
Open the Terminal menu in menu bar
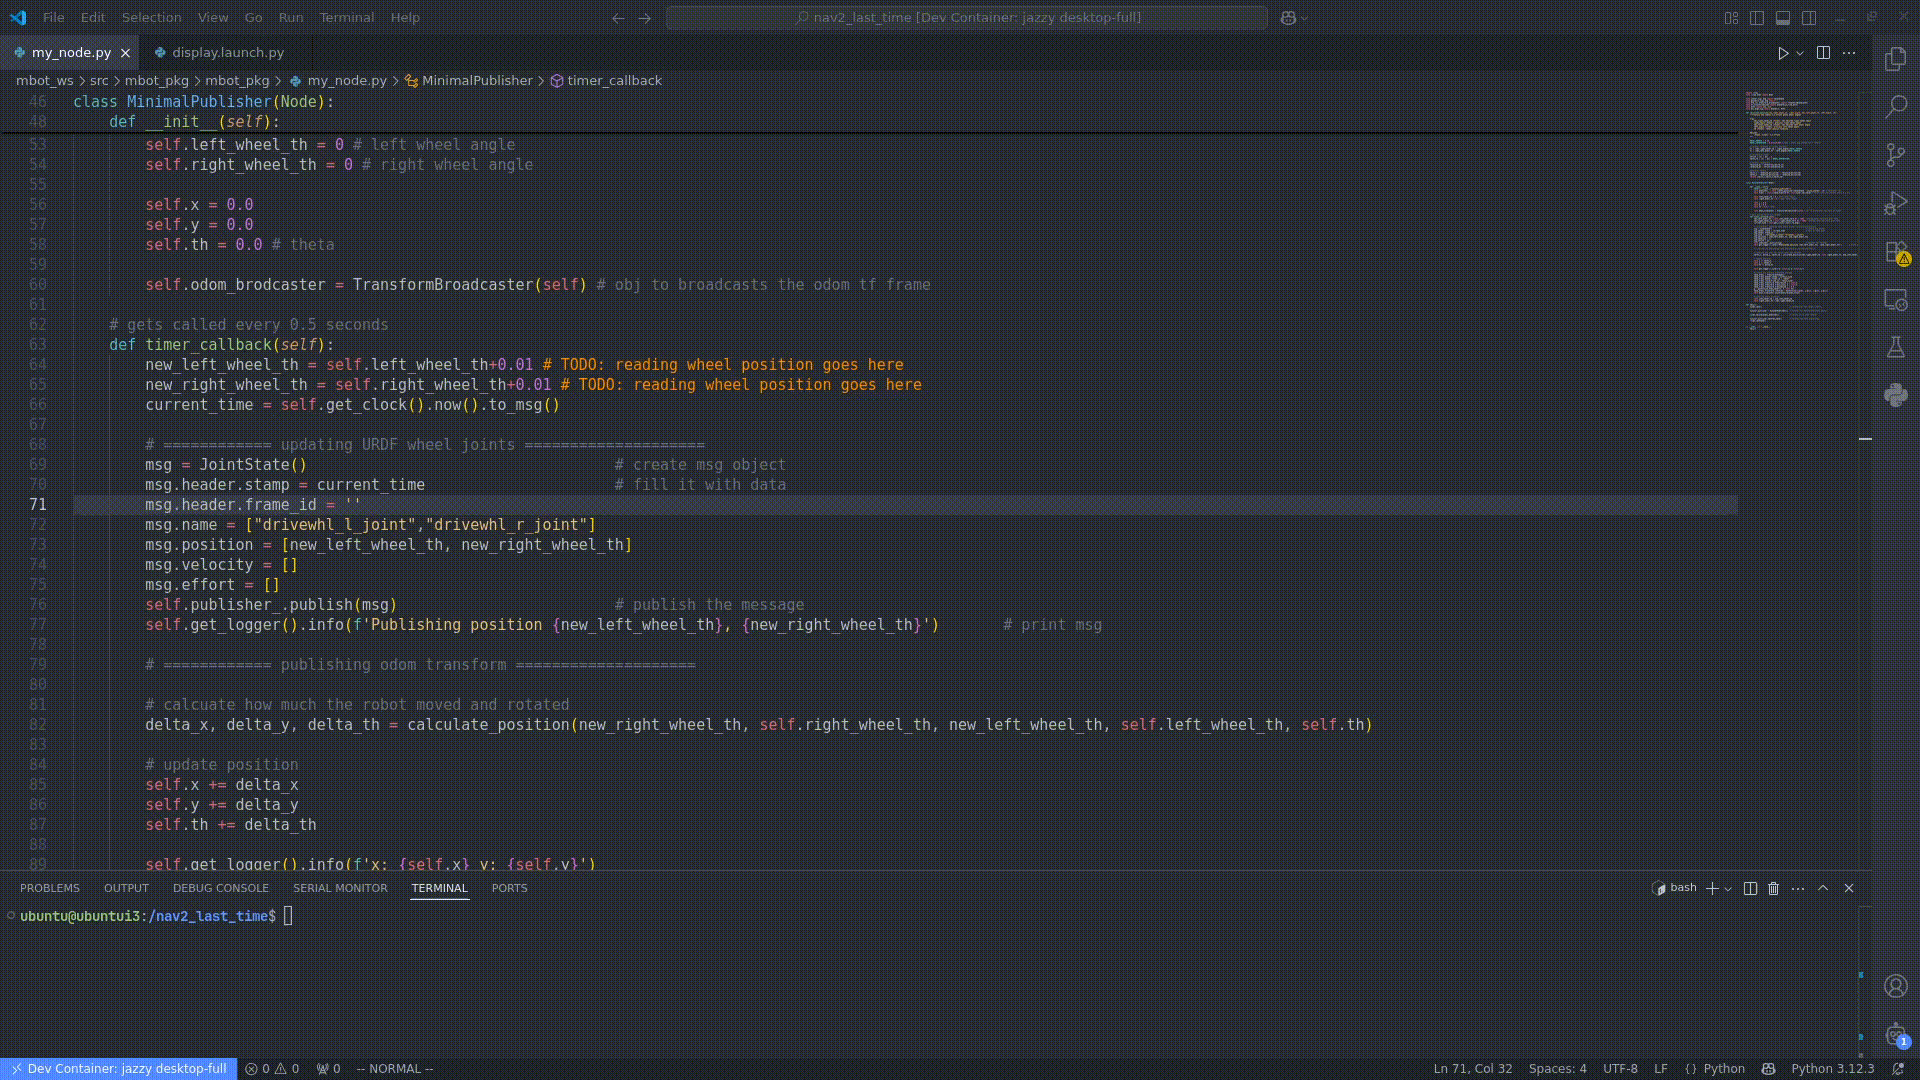346,18
